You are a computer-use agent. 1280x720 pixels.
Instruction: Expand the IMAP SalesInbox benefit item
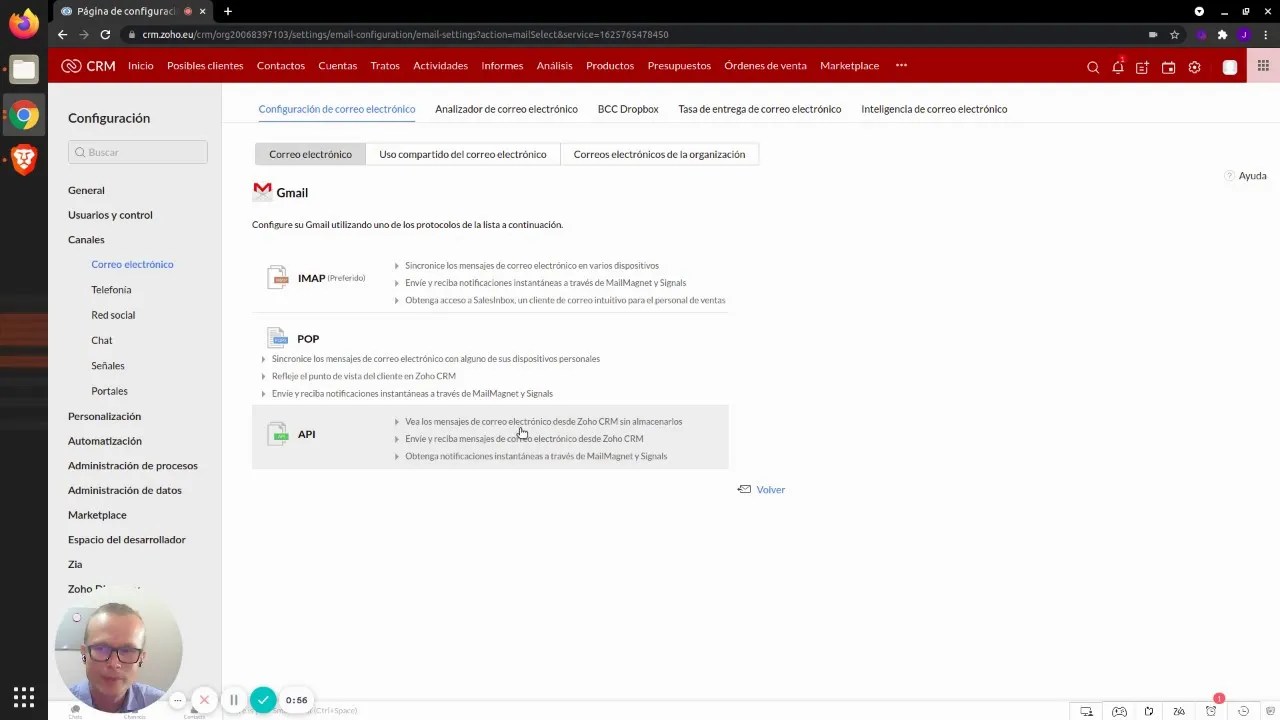pyautogui.click(x=565, y=300)
